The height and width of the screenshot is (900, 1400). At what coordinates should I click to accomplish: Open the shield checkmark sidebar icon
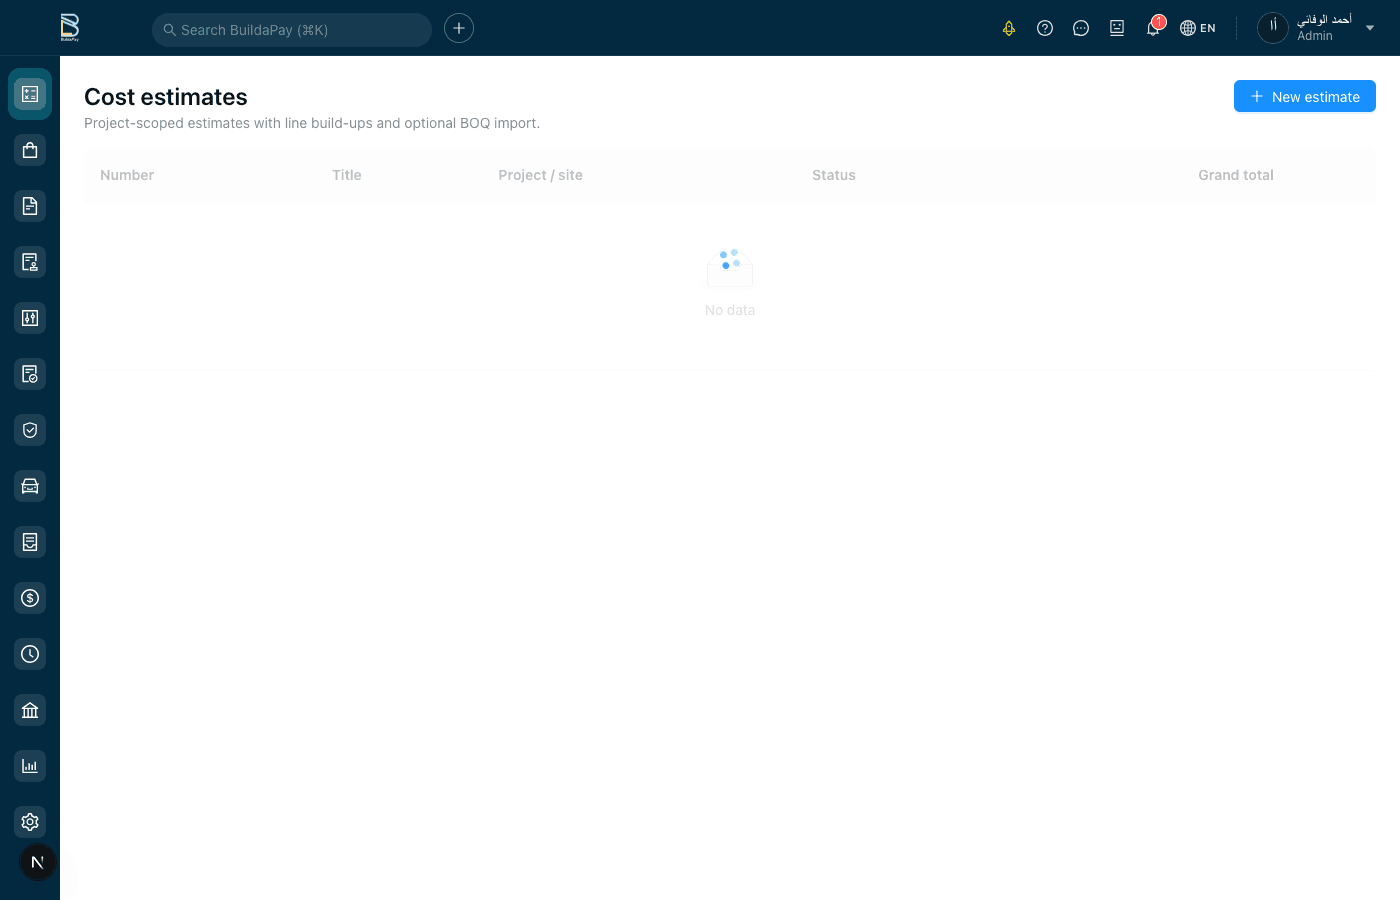(x=30, y=430)
